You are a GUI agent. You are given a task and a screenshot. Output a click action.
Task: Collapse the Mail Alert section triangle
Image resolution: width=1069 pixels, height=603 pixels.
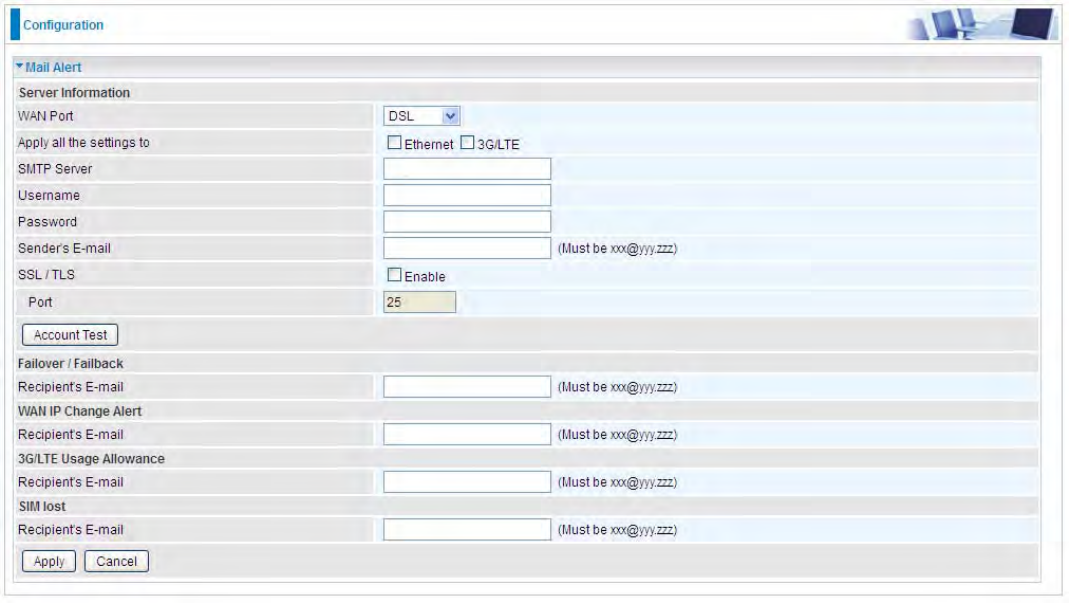click(20, 66)
